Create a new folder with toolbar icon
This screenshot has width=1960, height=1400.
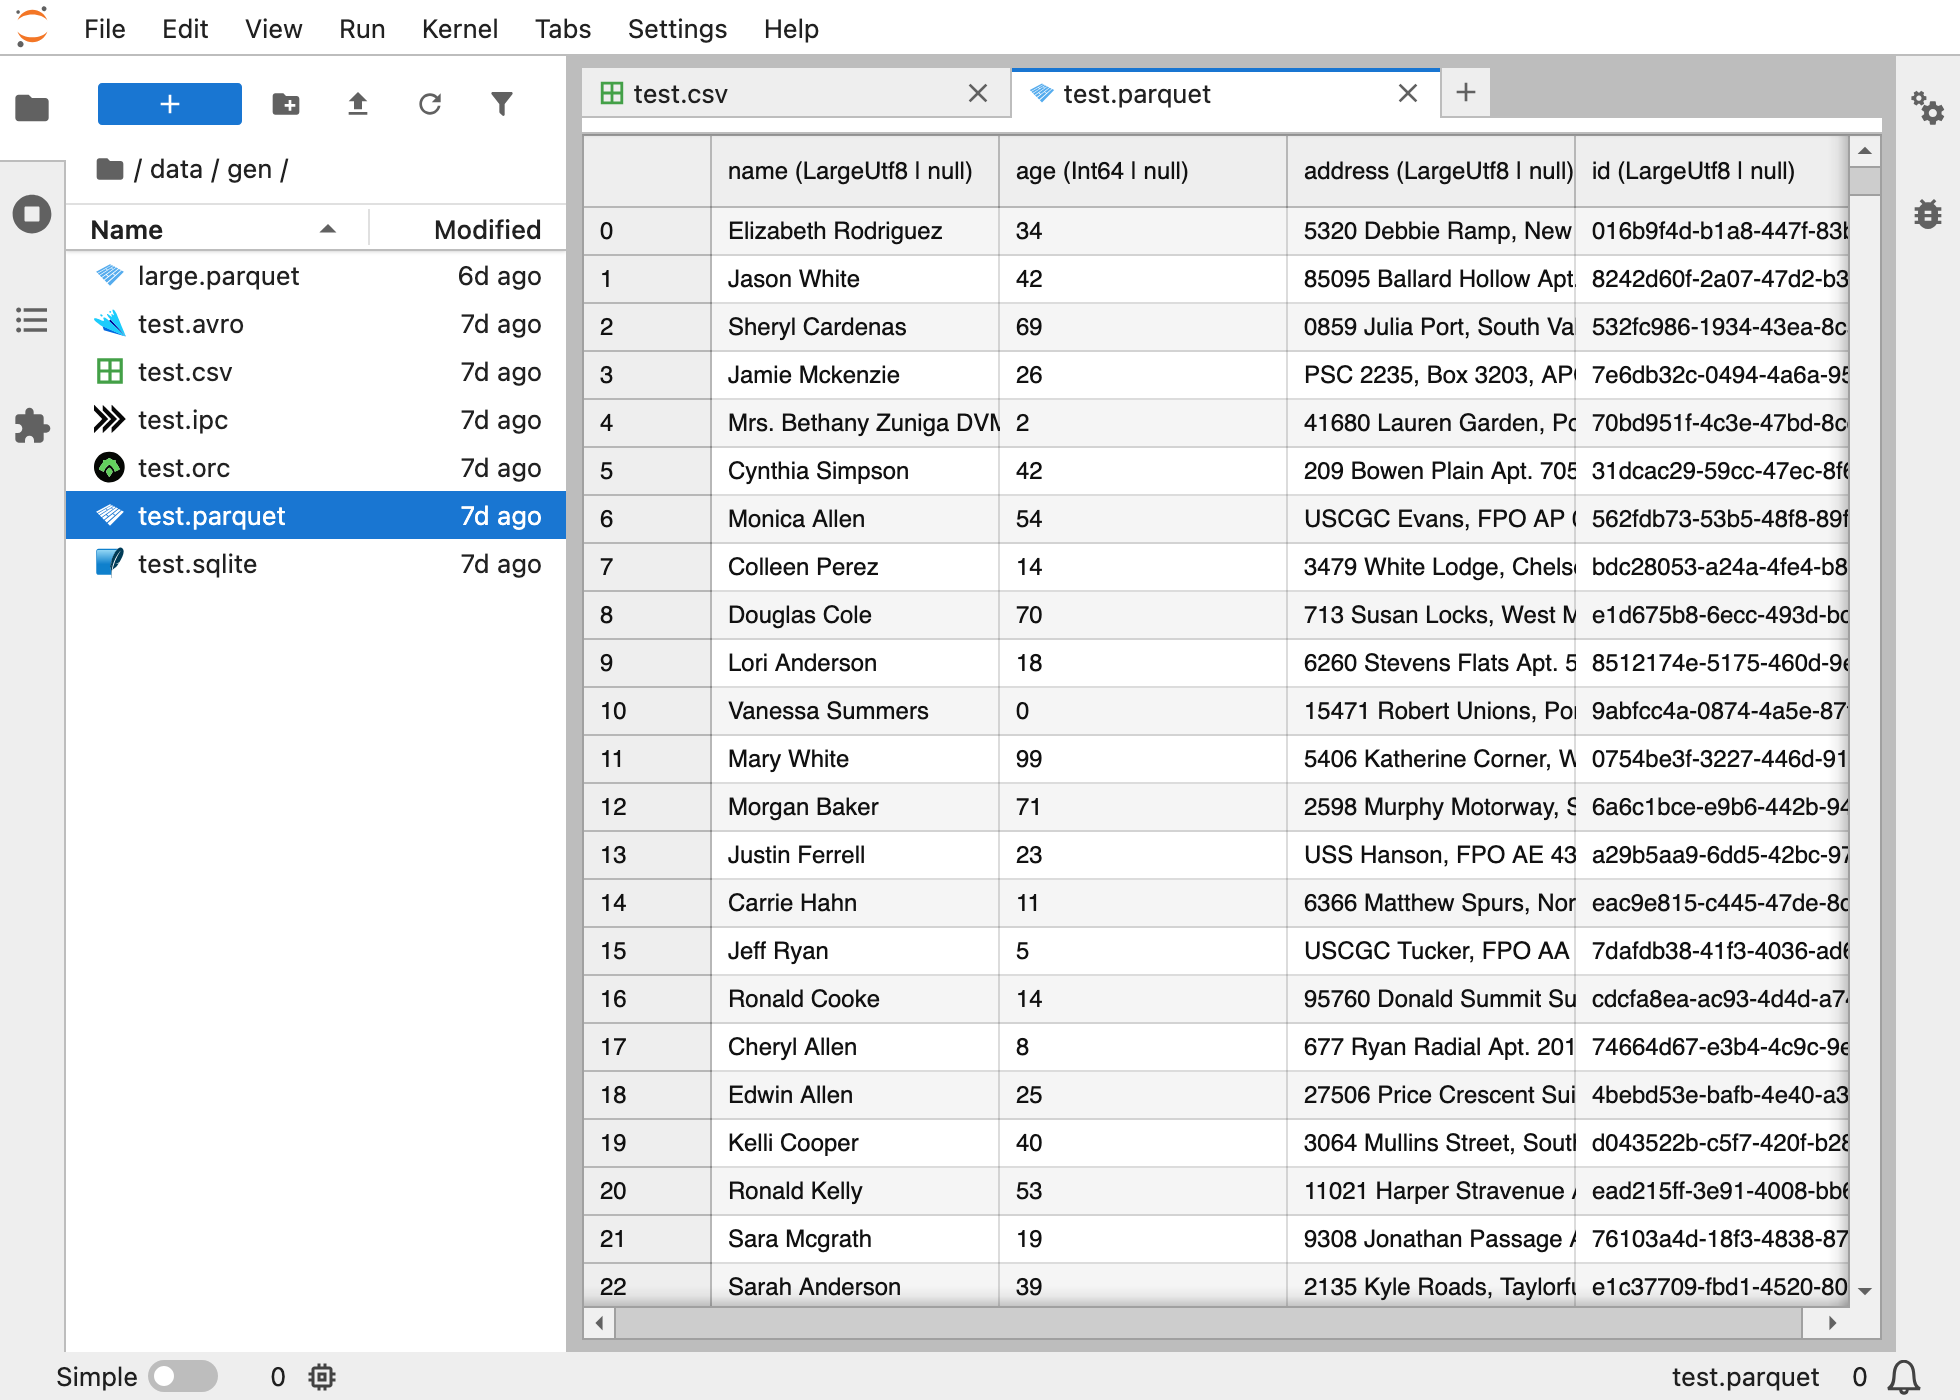tap(286, 104)
